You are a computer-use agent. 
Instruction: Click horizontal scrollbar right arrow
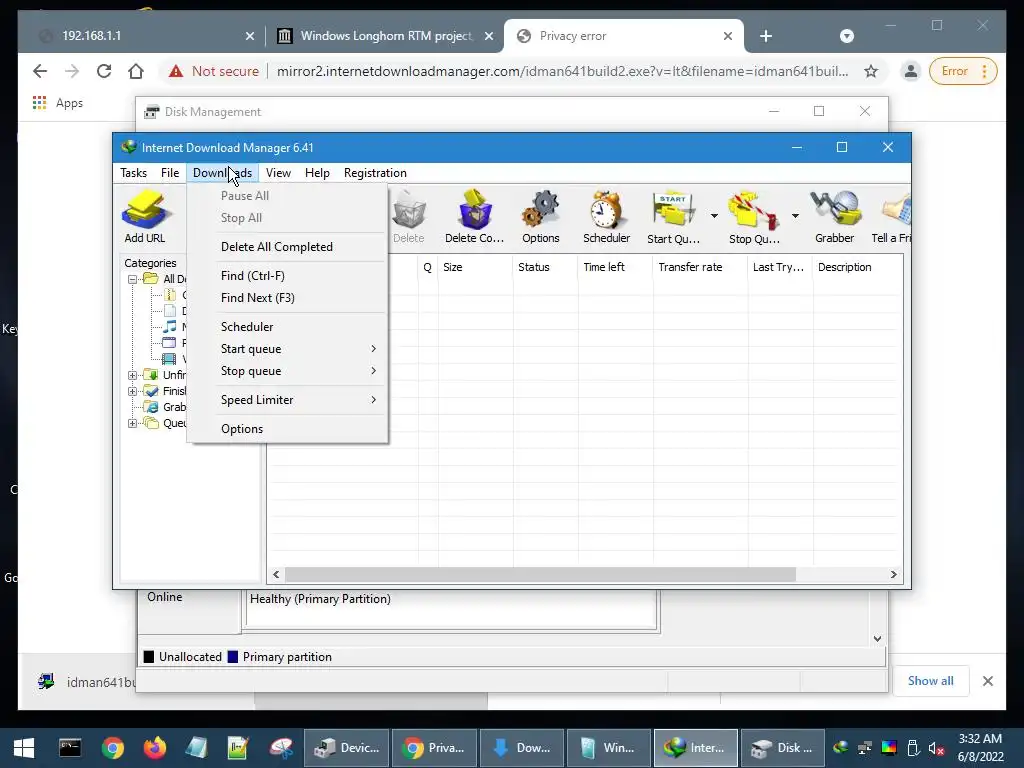[893, 575]
